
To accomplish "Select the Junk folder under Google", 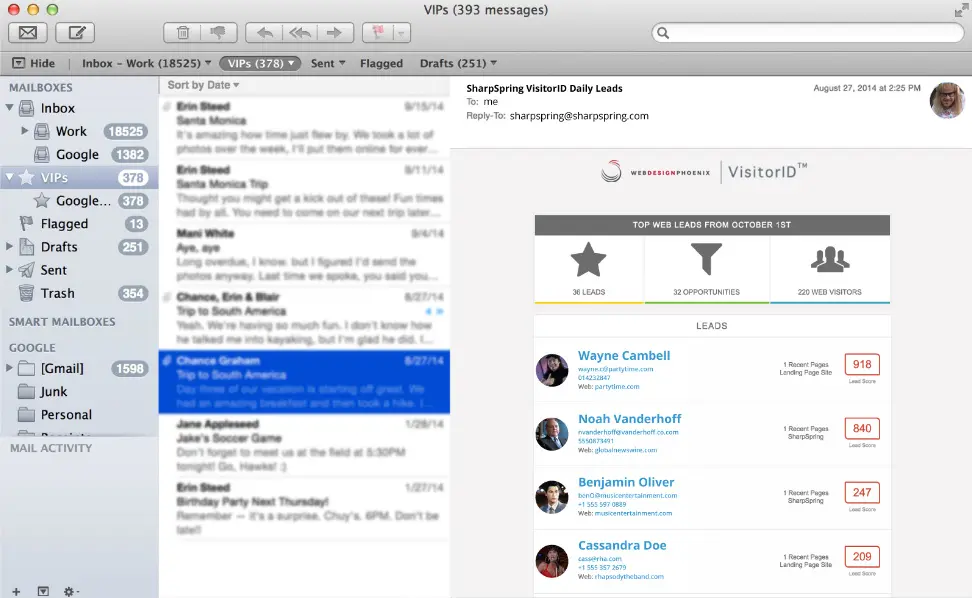I will [79, 392].
